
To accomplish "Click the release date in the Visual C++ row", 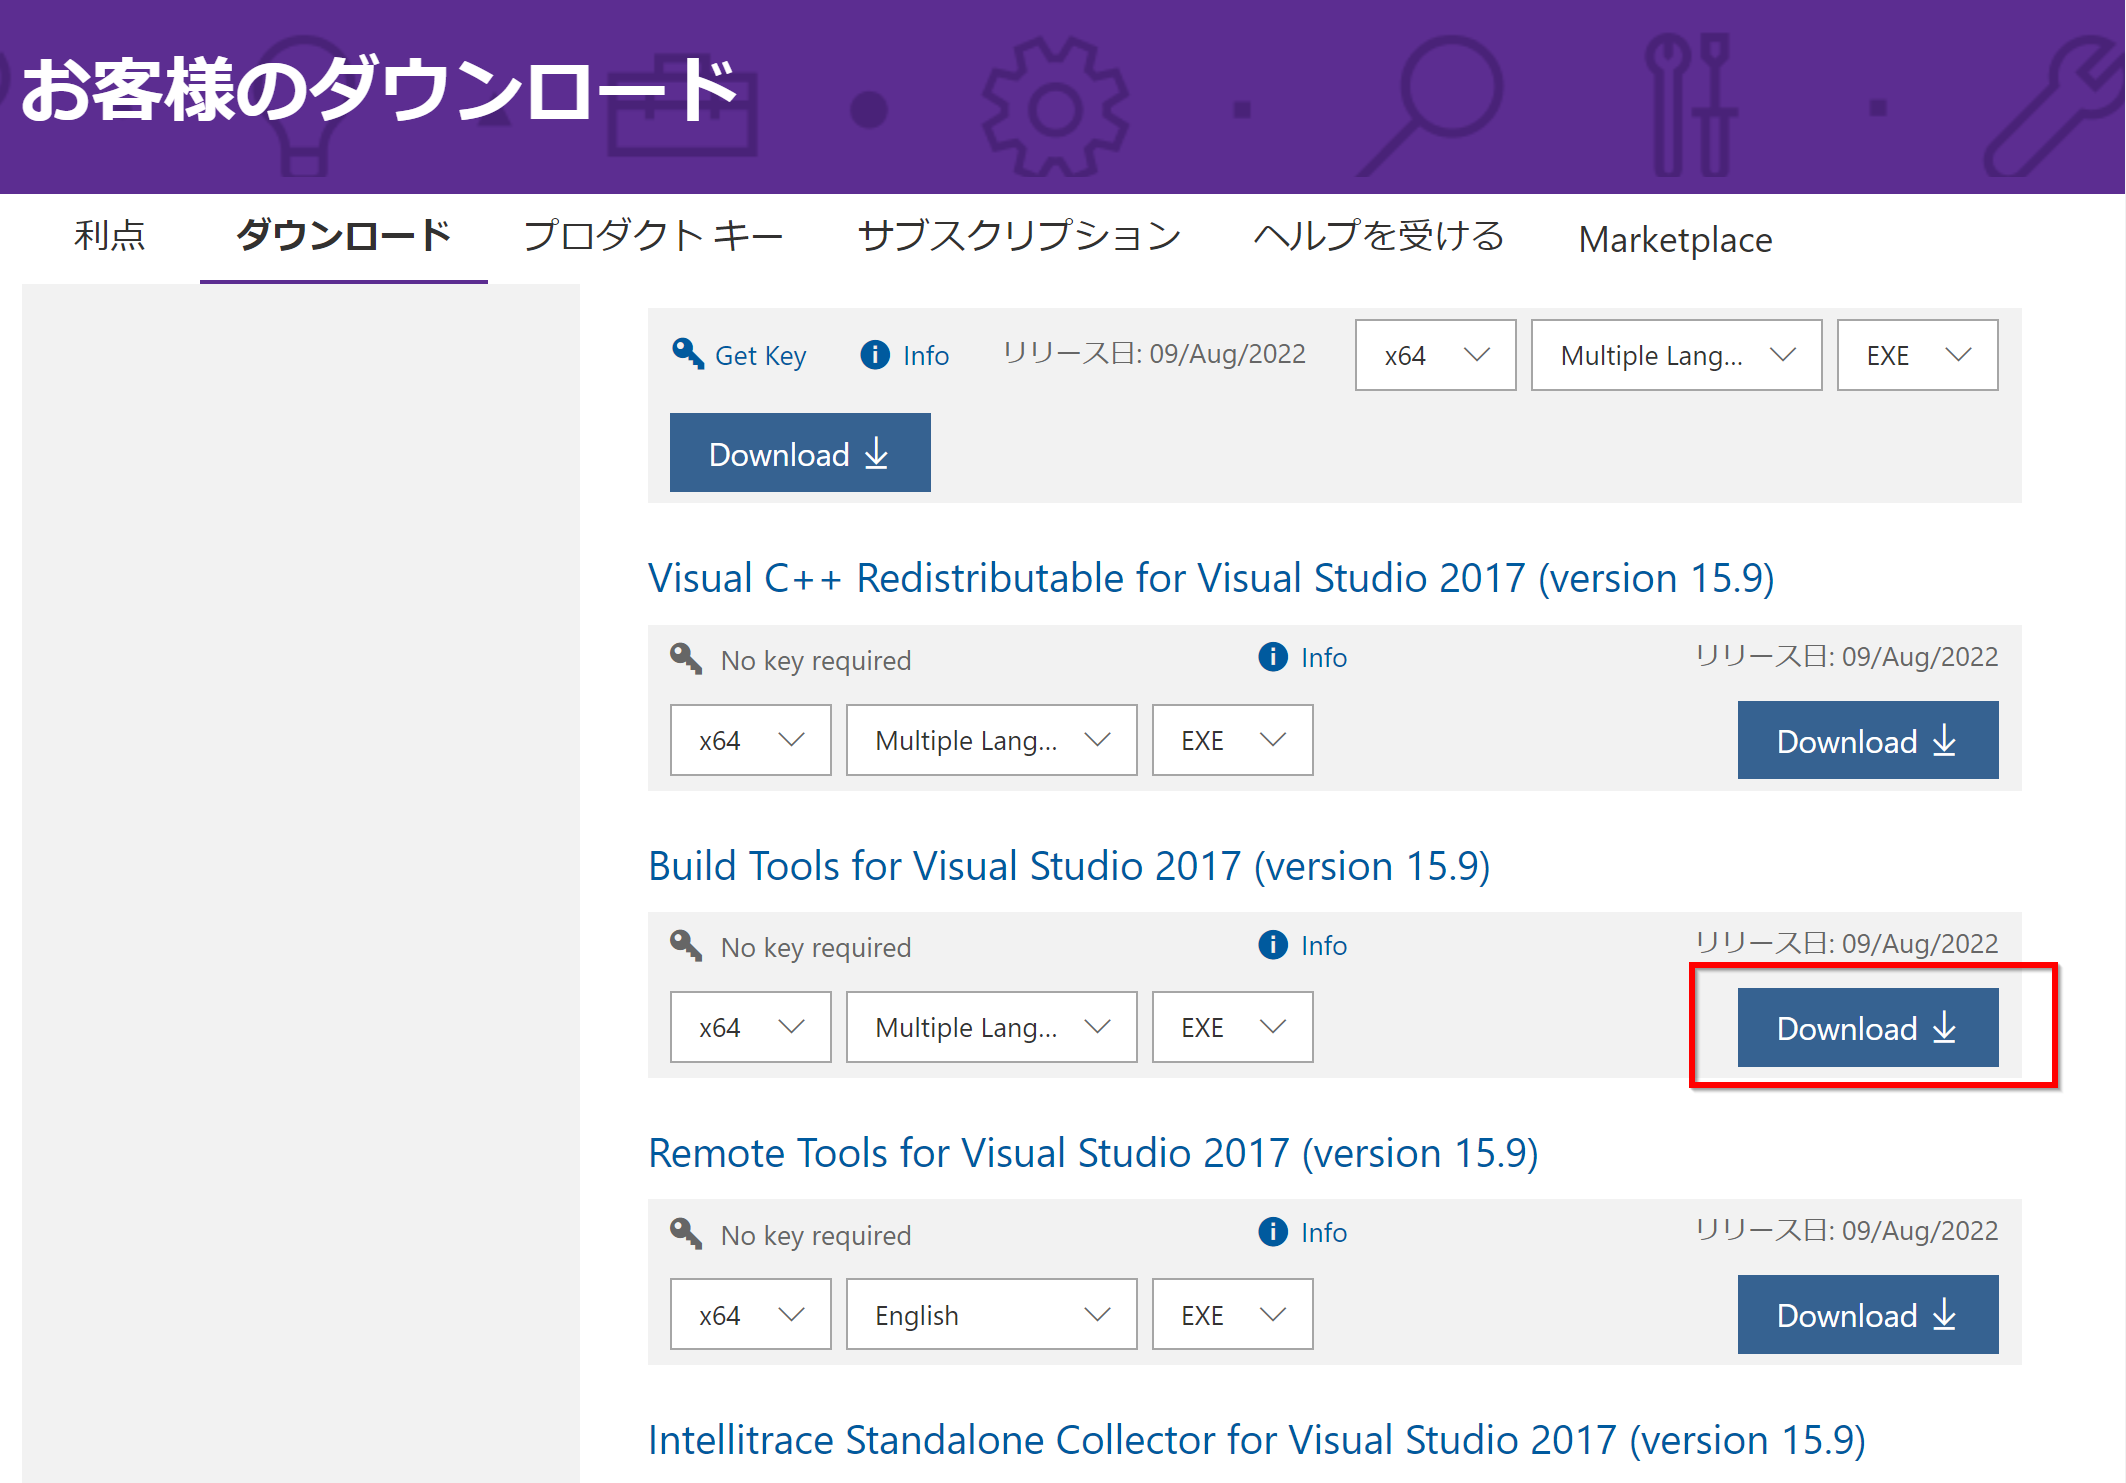I will coord(1847,657).
